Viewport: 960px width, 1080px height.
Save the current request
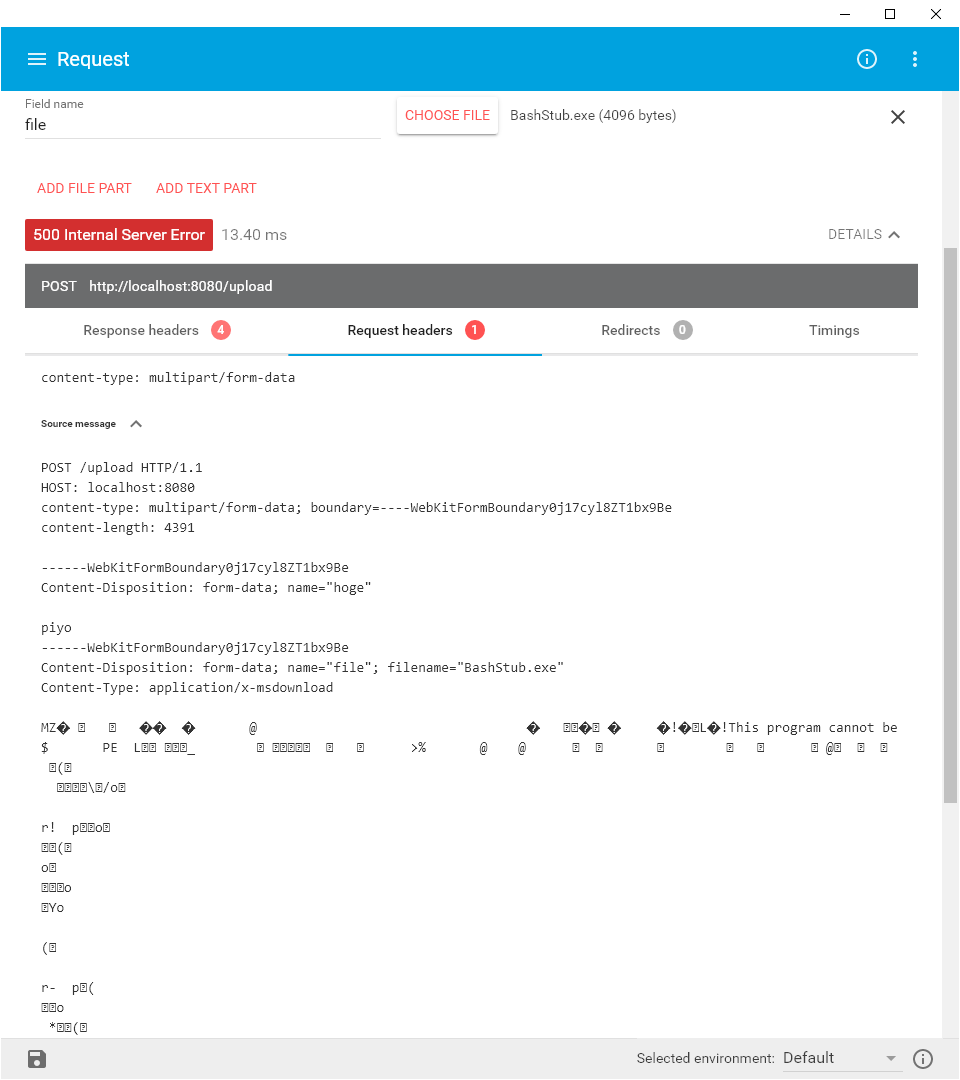tap(36, 1058)
